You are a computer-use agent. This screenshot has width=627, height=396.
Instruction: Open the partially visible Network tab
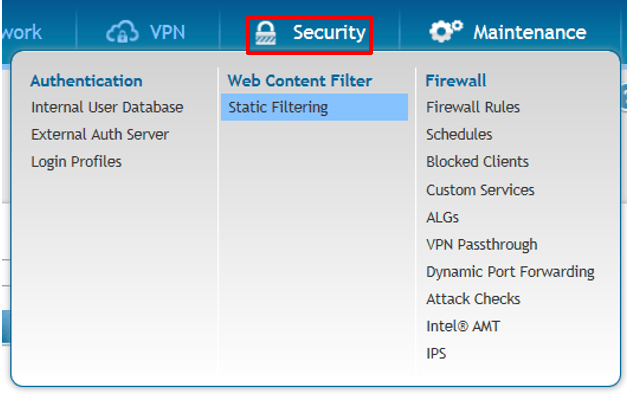[x=22, y=32]
